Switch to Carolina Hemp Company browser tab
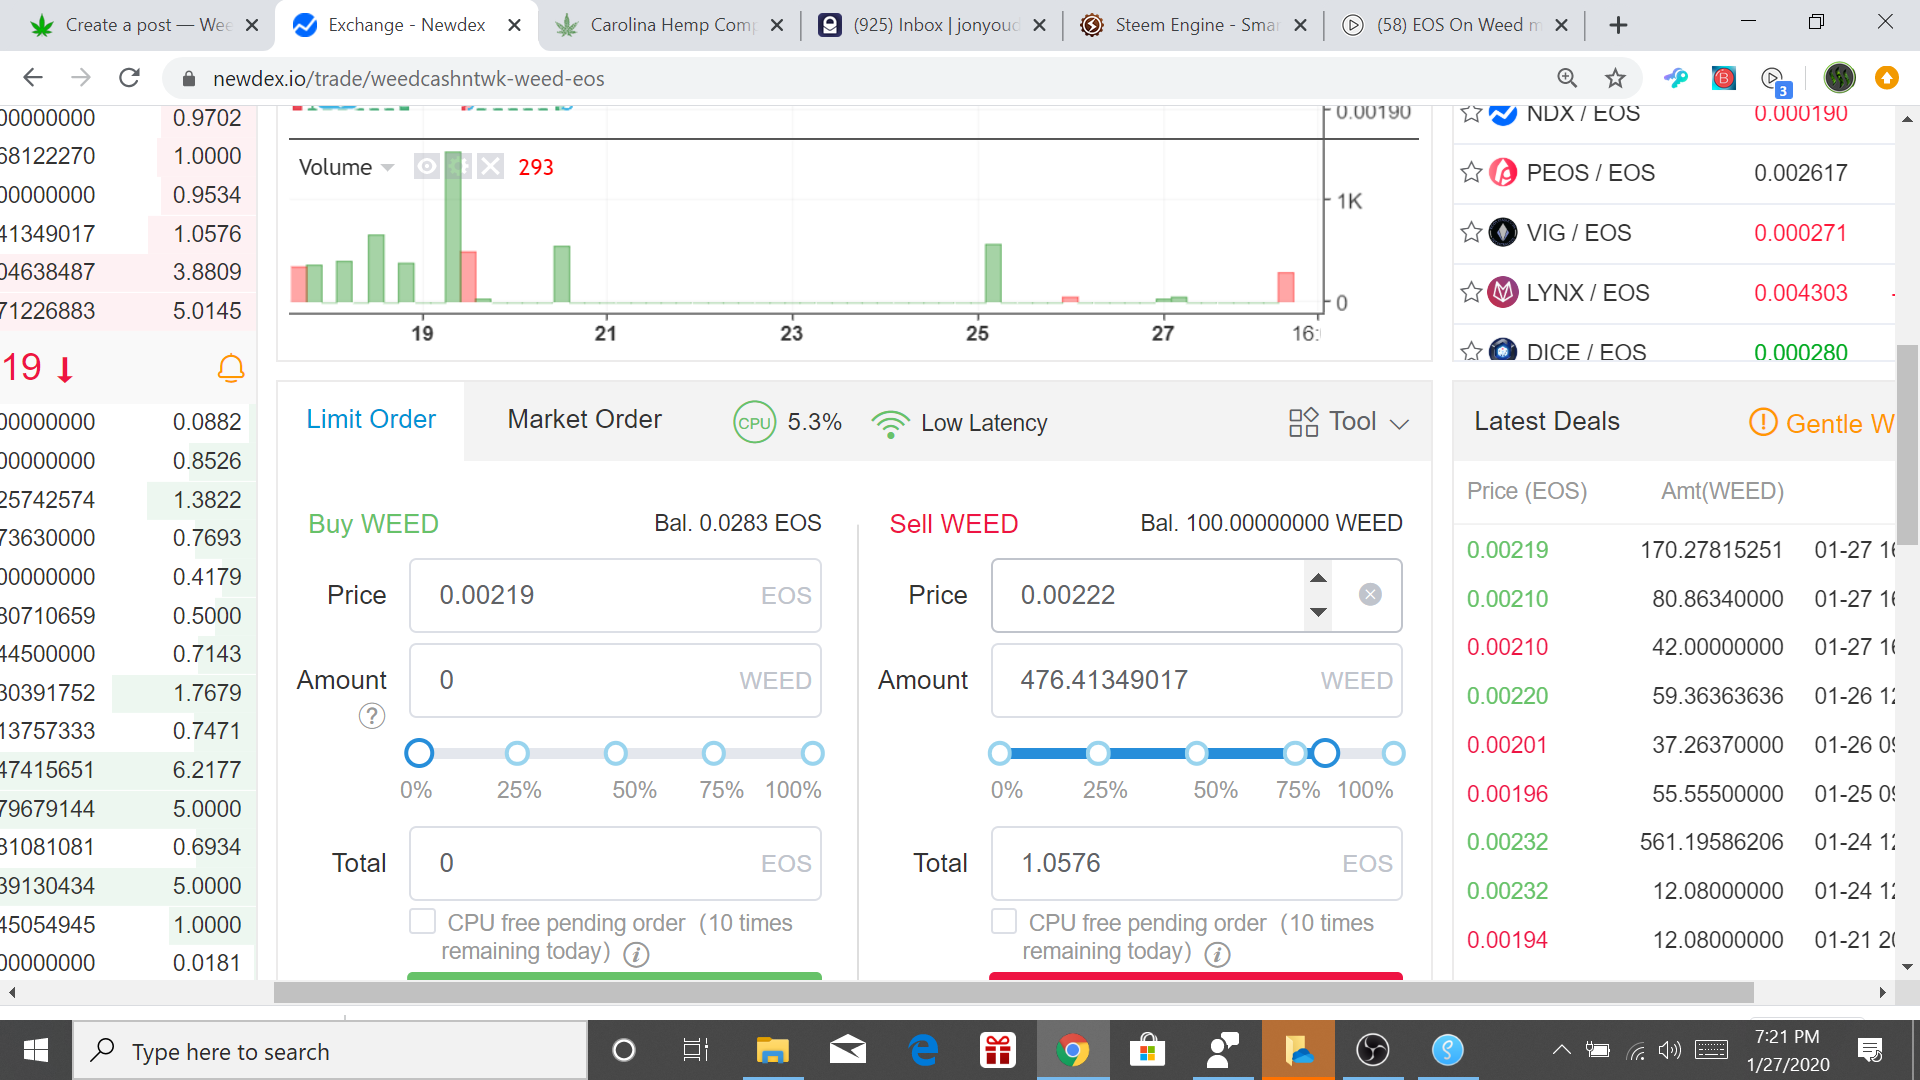The image size is (1920, 1080). (x=670, y=25)
